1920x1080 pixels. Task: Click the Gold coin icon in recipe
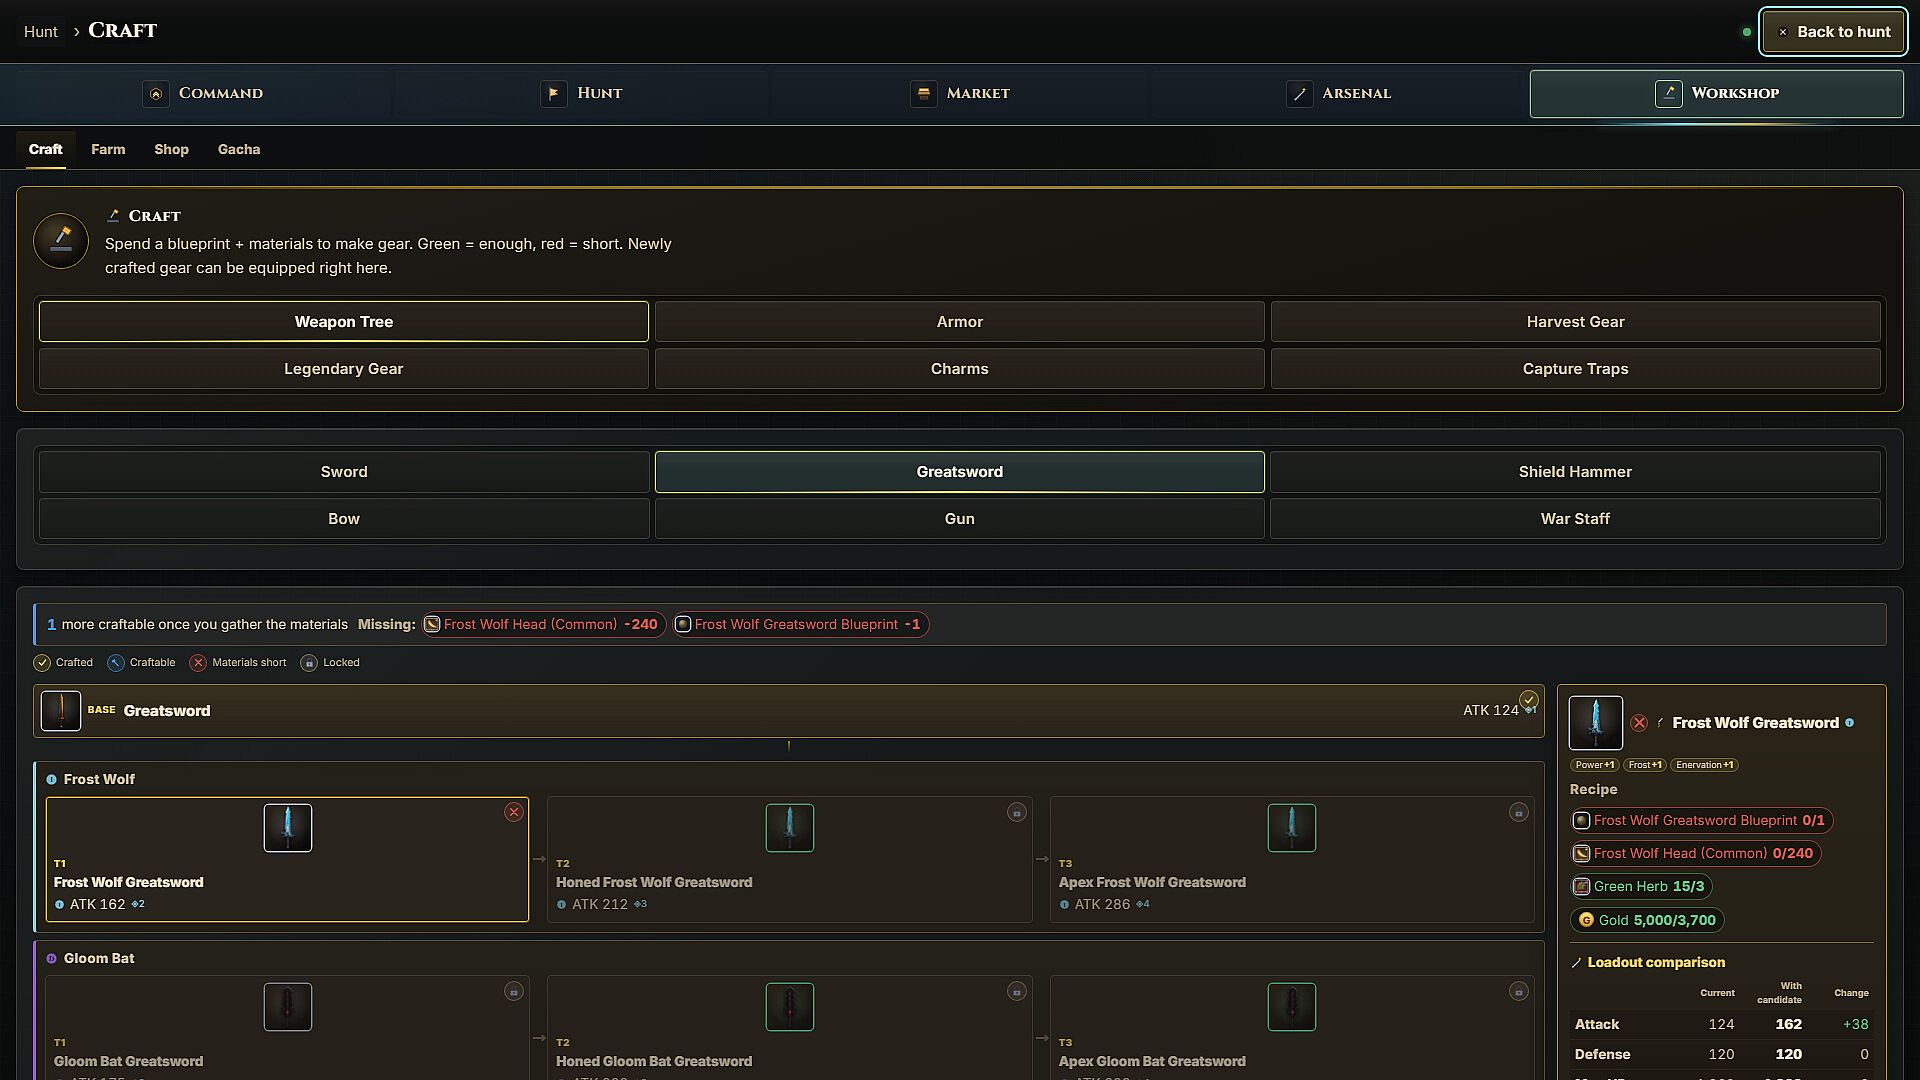pos(1586,920)
